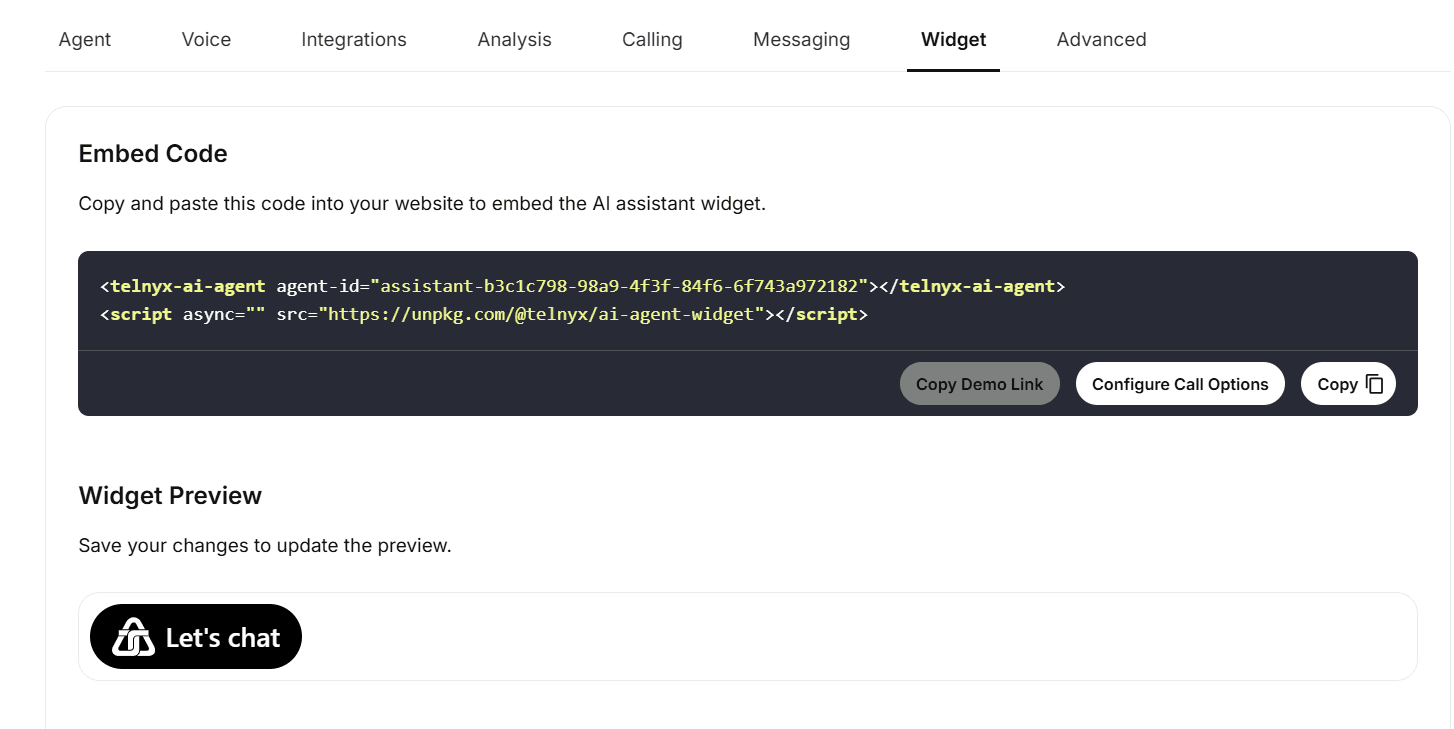Select the Integrations tab
This screenshot has width=1454, height=729.
tap(353, 39)
